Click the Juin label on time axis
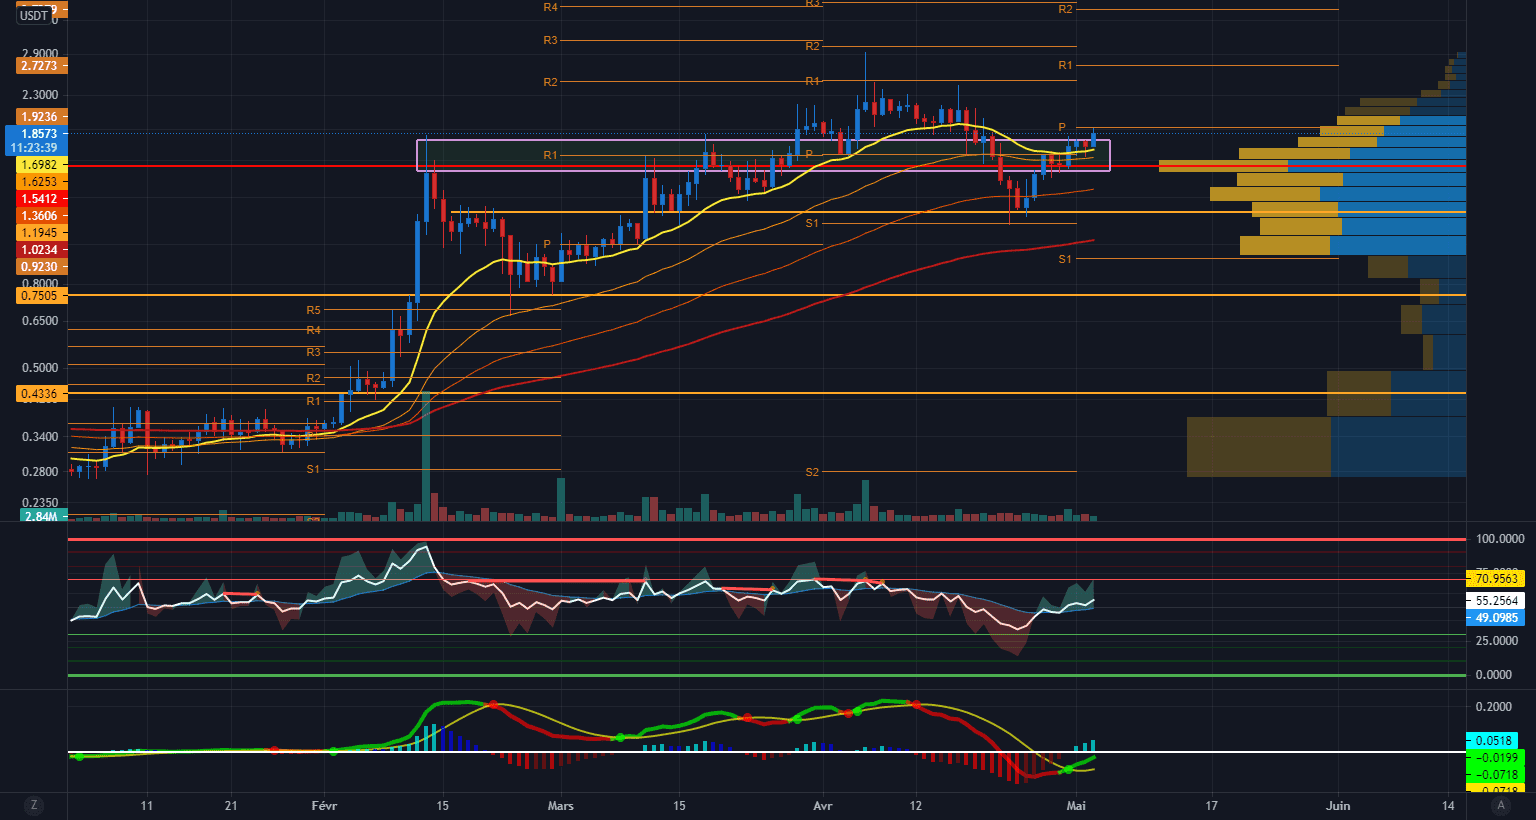The height and width of the screenshot is (820, 1536). click(x=1338, y=806)
